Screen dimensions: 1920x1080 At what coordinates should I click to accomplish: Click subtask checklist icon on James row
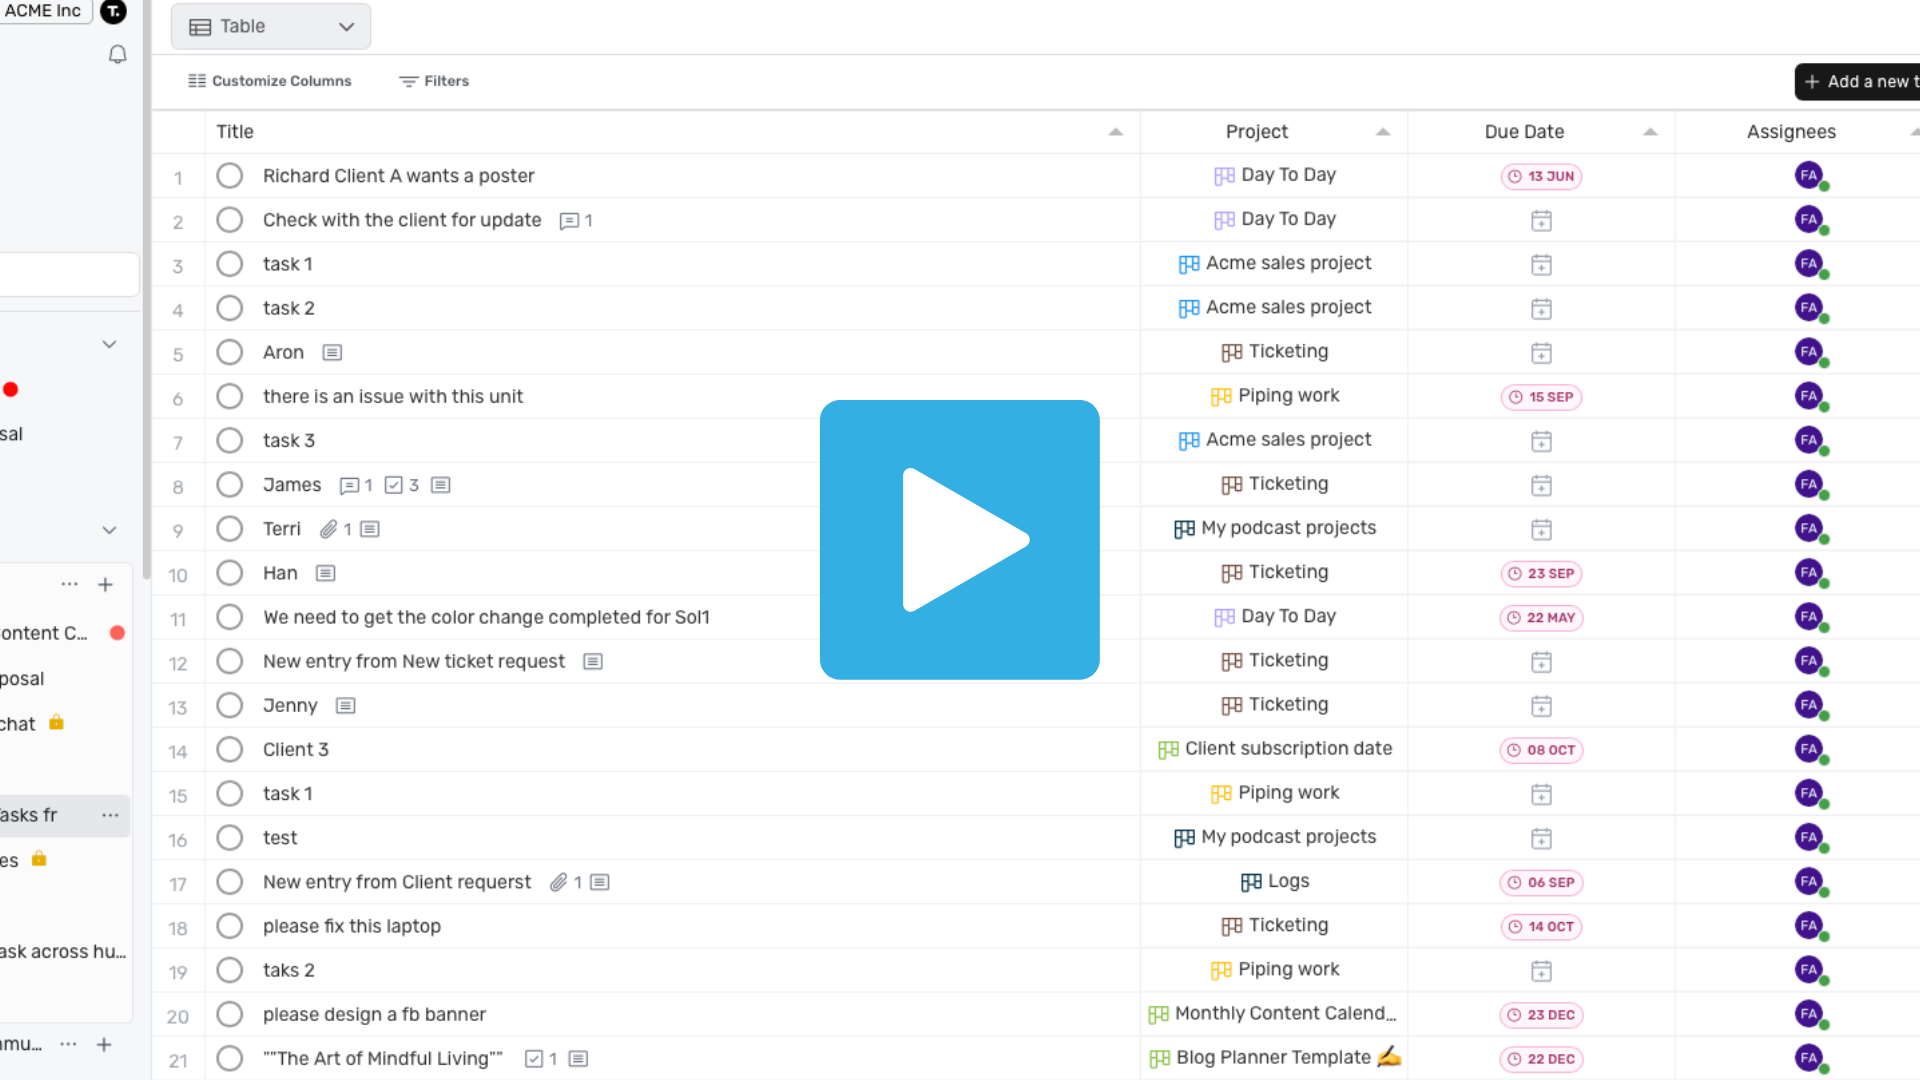(394, 485)
